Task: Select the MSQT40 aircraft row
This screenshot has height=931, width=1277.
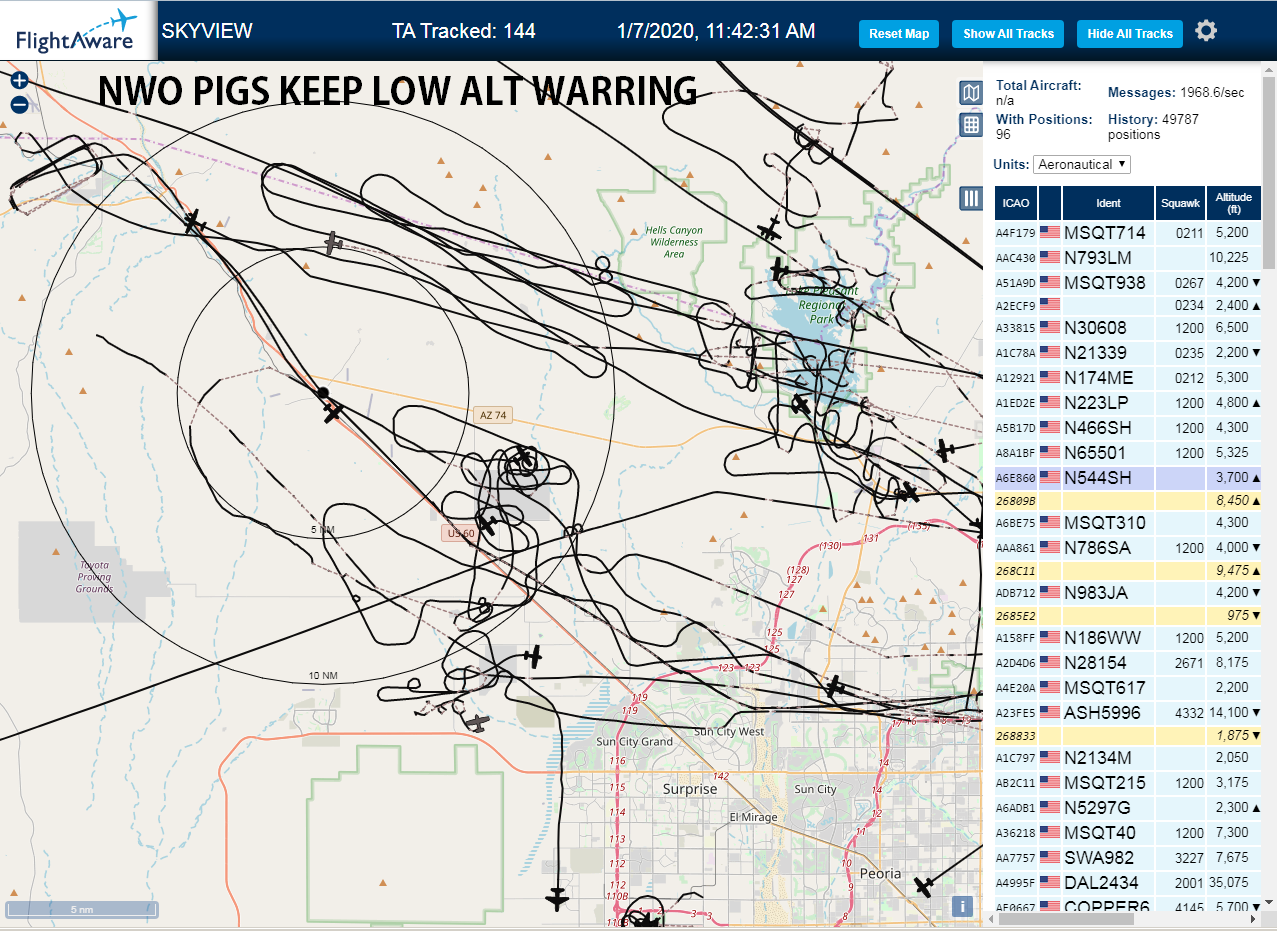Action: [1128, 832]
